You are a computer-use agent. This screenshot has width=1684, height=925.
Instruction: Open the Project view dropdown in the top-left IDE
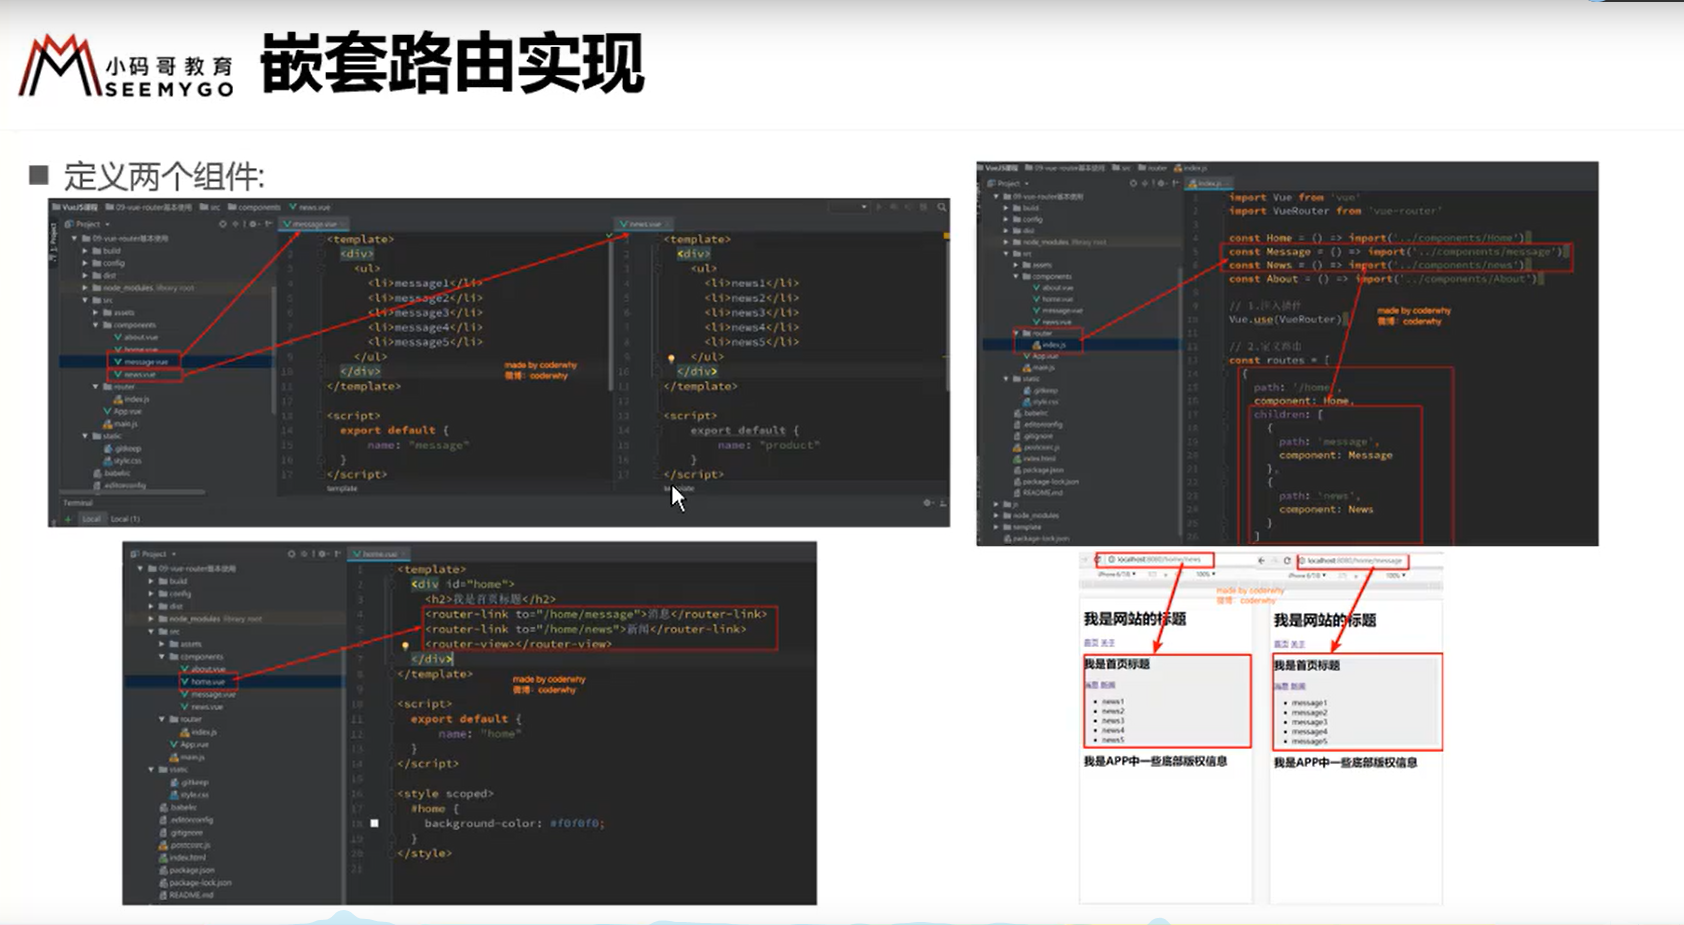pos(88,224)
